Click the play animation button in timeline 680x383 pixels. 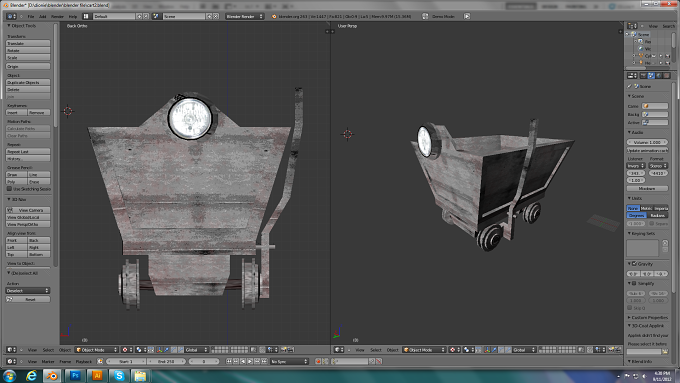(250, 361)
